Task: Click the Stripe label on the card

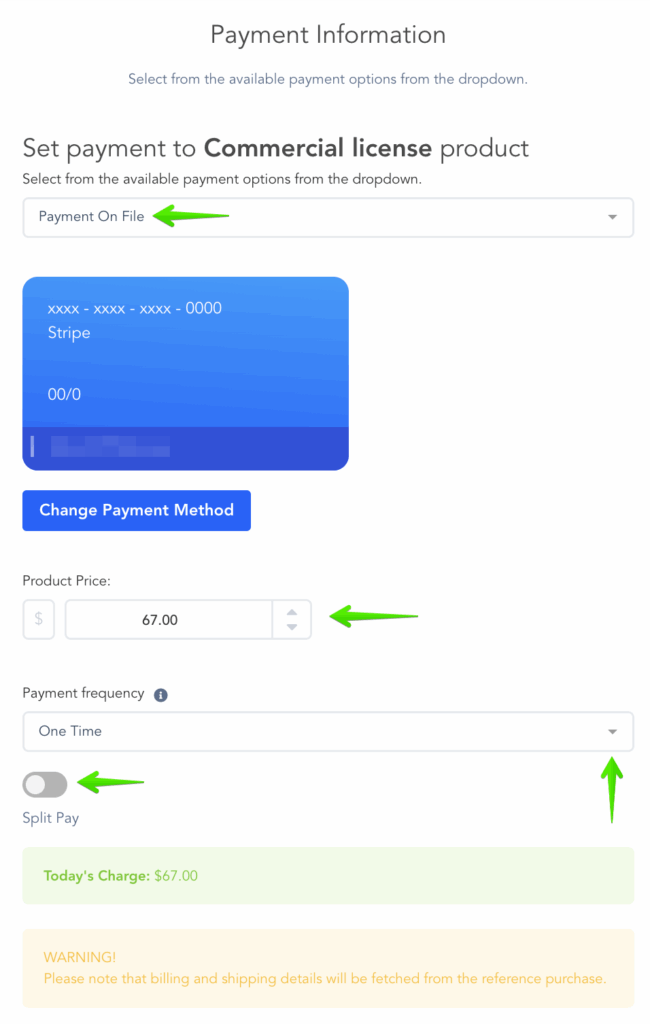Action: [x=69, y=333]
